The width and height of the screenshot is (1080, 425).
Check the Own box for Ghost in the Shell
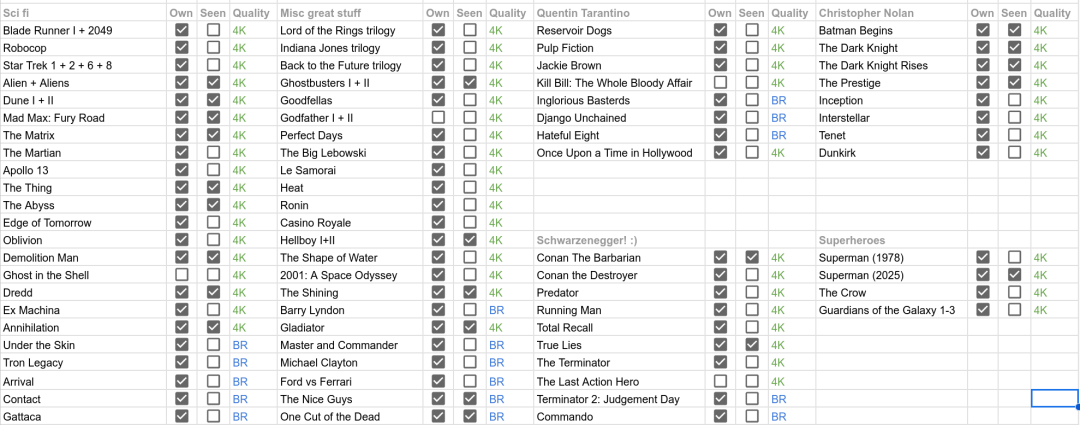click(181, 275)
